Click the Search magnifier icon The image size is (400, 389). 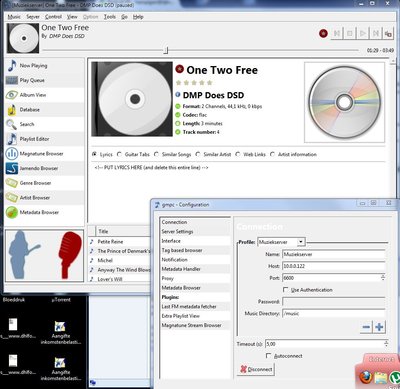[12, 124]
